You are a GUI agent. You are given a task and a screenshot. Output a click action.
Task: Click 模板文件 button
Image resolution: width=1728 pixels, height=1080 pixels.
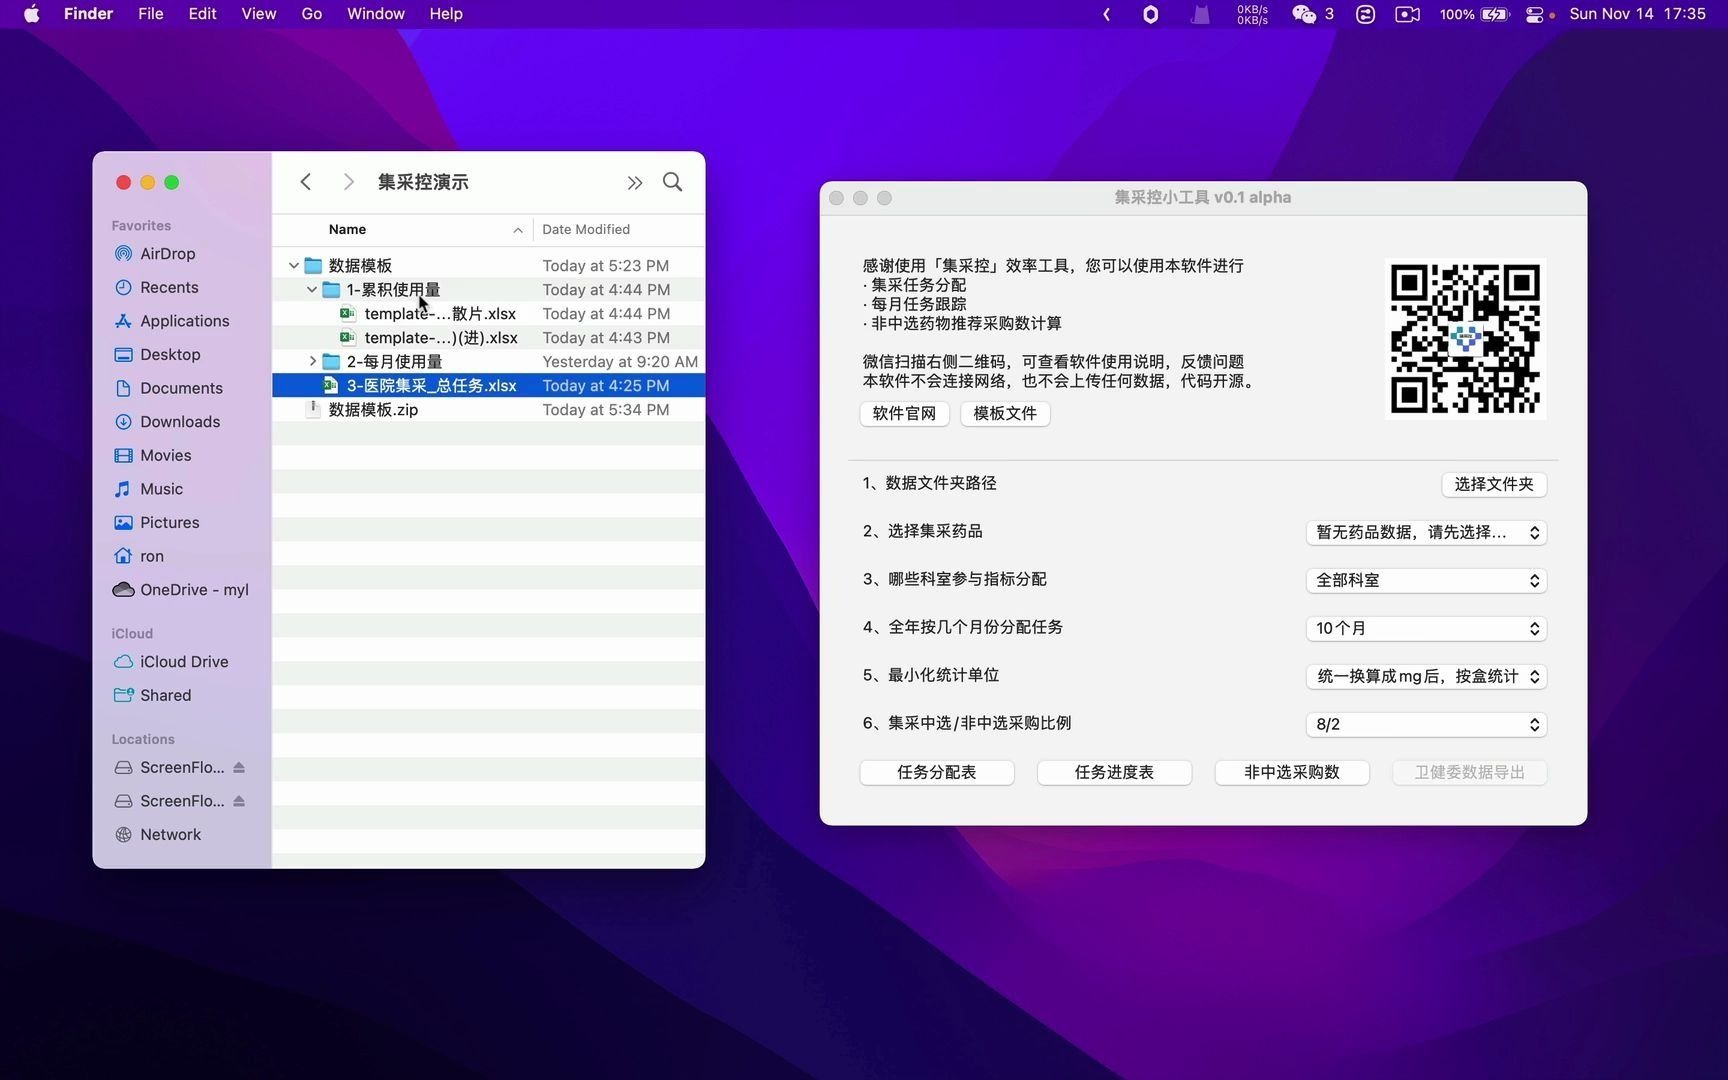tap(1005, 414)
